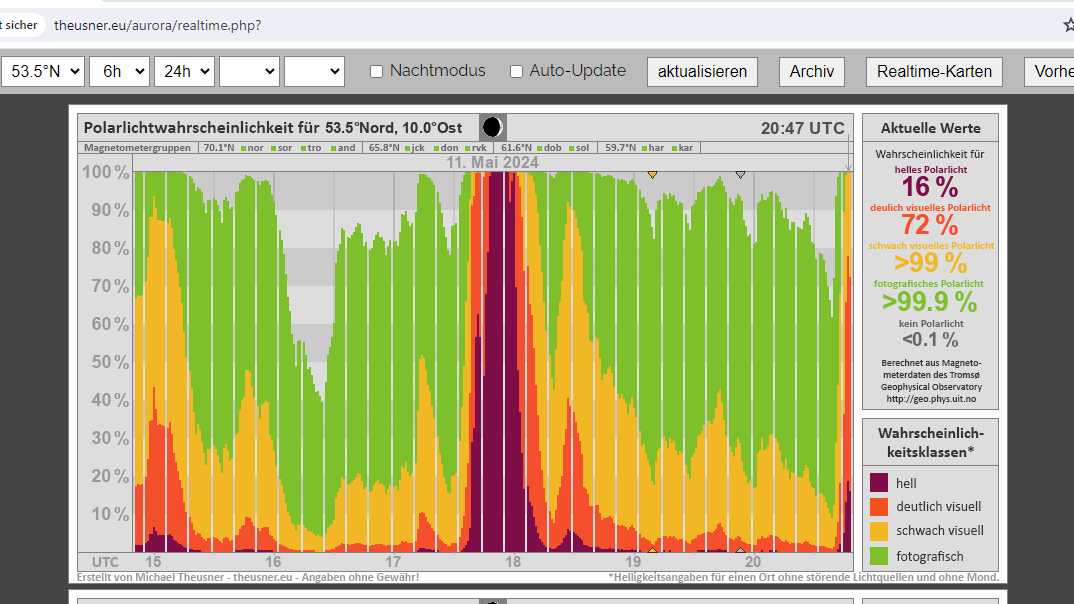
Task: Click the gray triangle marker atop the chart
Action: (740, 175)
